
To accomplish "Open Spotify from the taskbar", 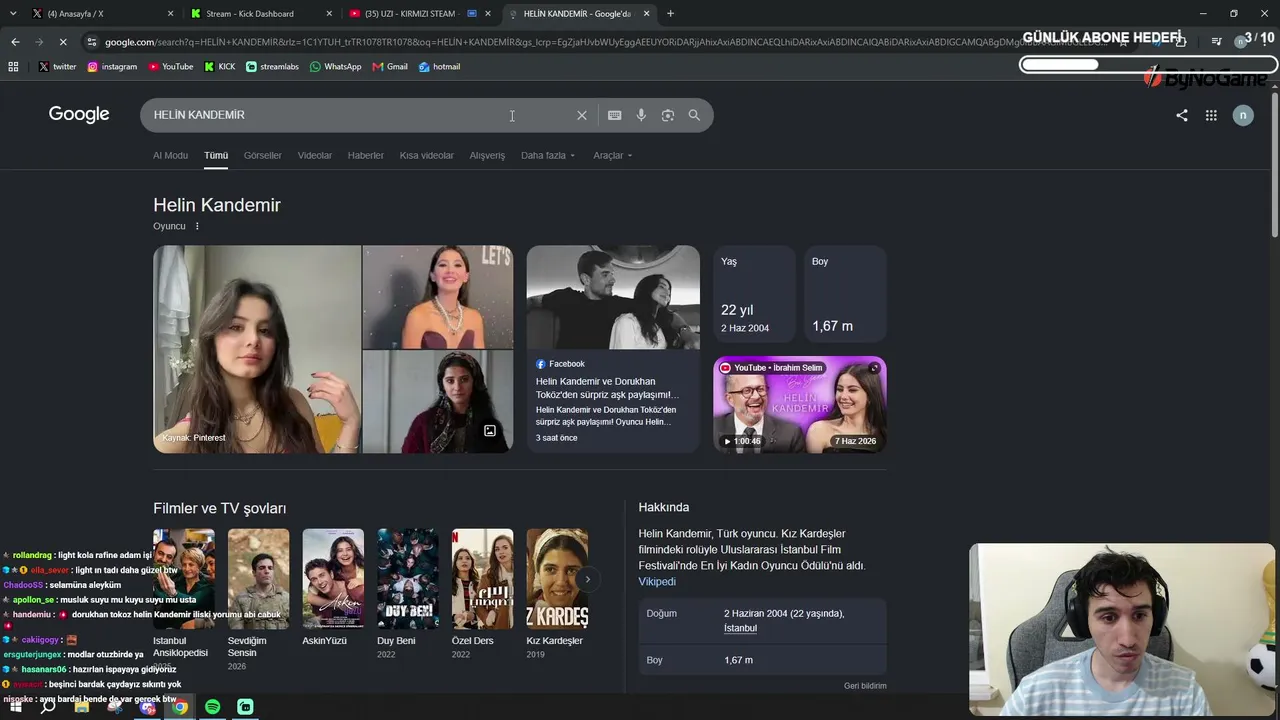I will 213,707.
